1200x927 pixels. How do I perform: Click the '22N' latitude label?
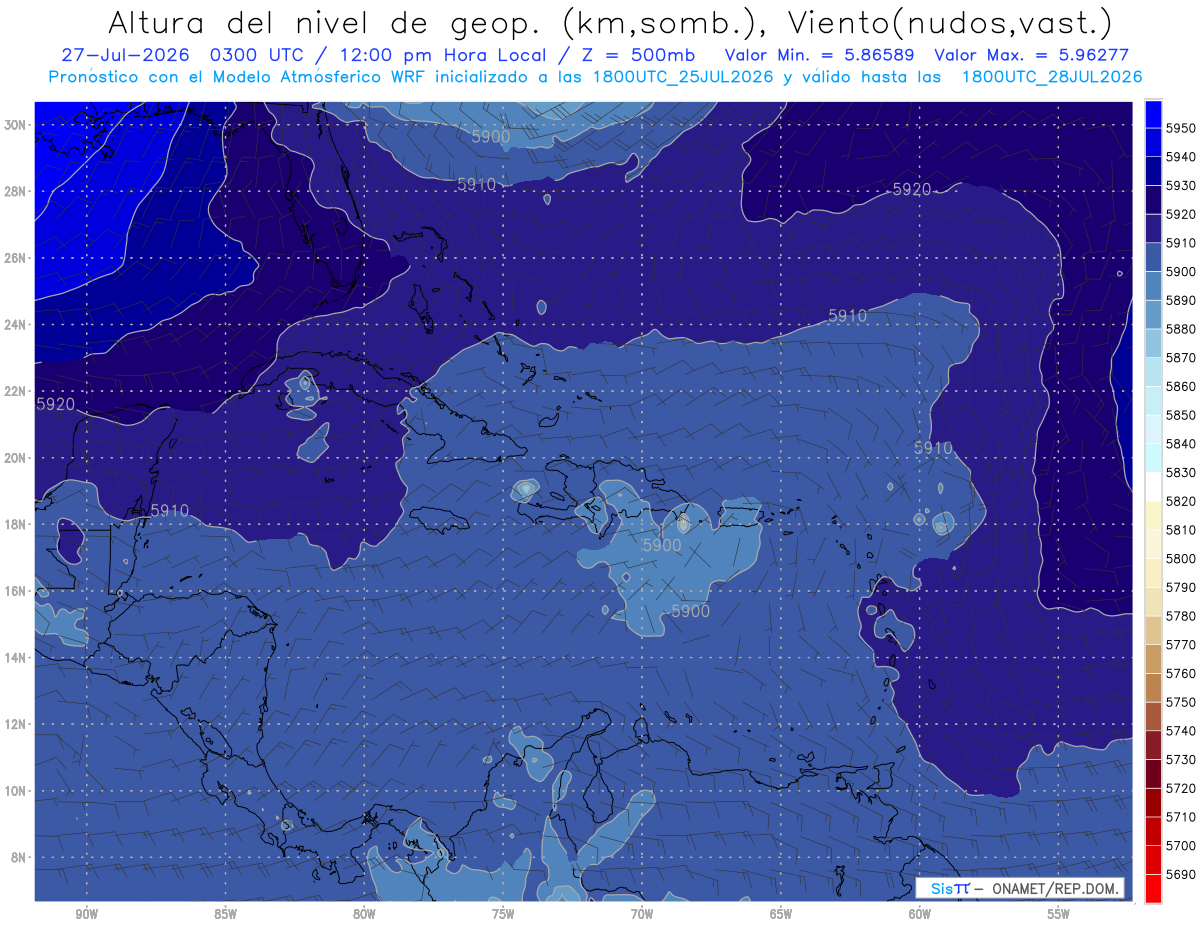tap(17, 391)
